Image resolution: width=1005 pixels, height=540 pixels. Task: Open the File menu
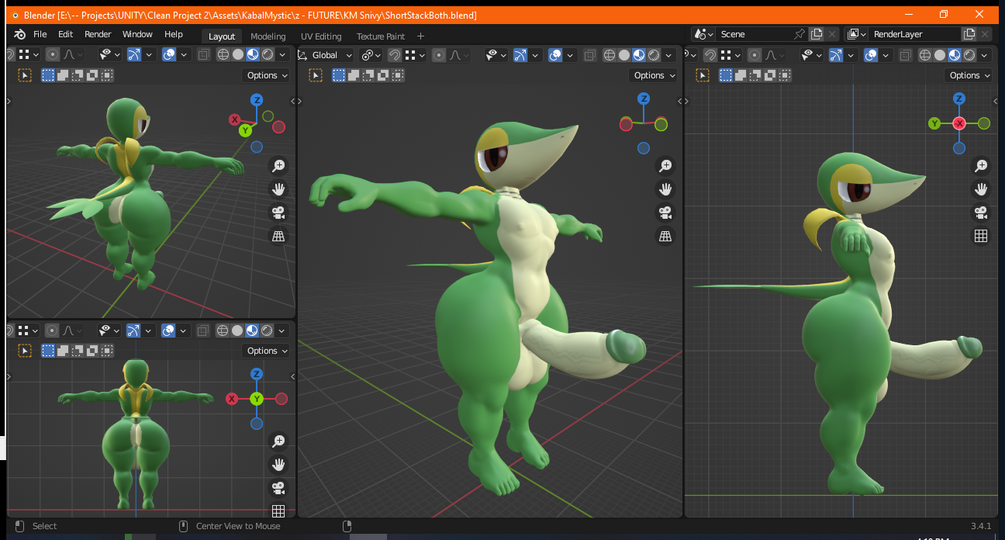40,35
